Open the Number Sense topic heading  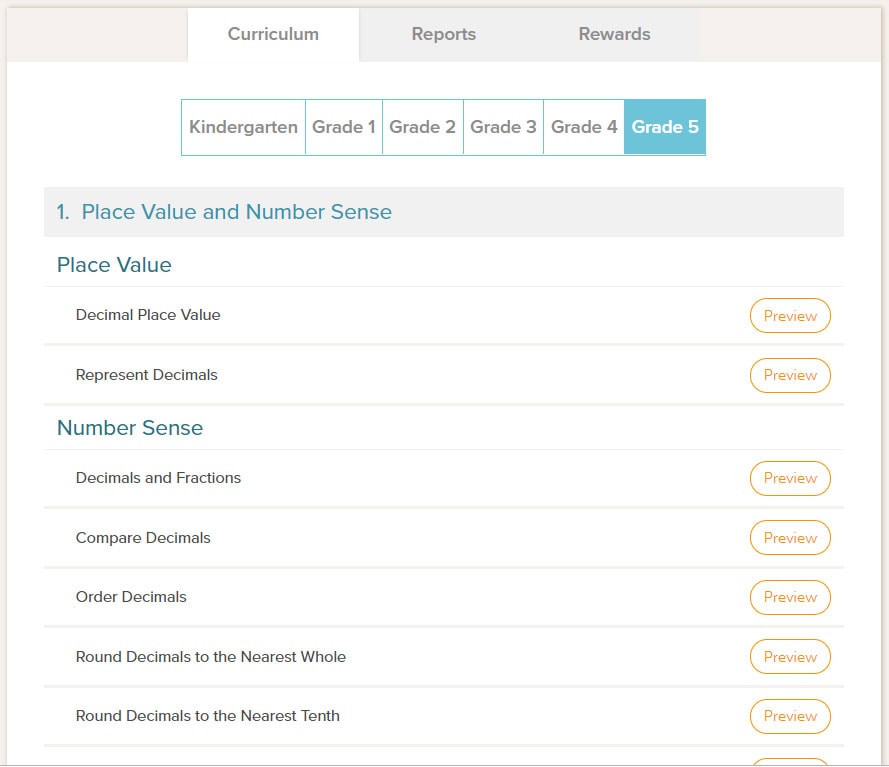pos(129,427)
